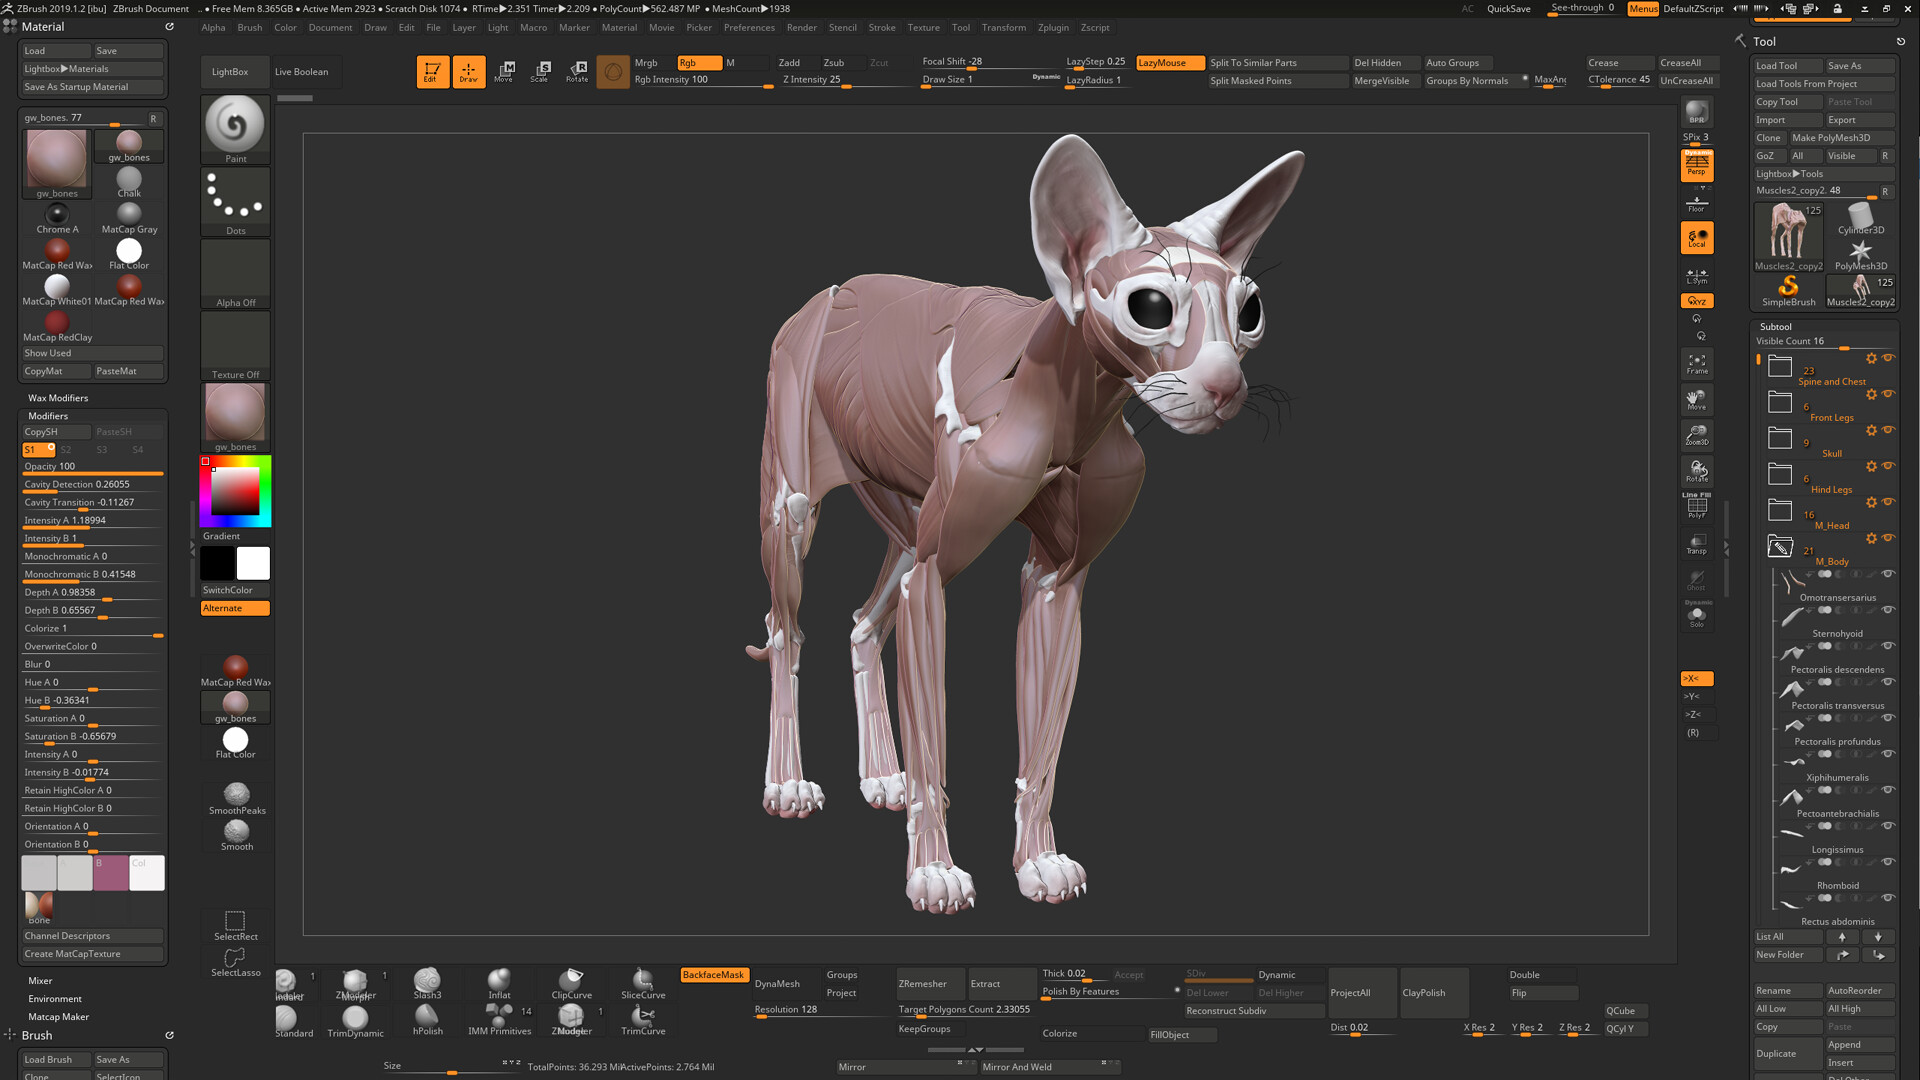Screen dimensions: 1920x1080
Task: Click the DynaMesh button
Action: pyautogui.click(x=787, y=984)
